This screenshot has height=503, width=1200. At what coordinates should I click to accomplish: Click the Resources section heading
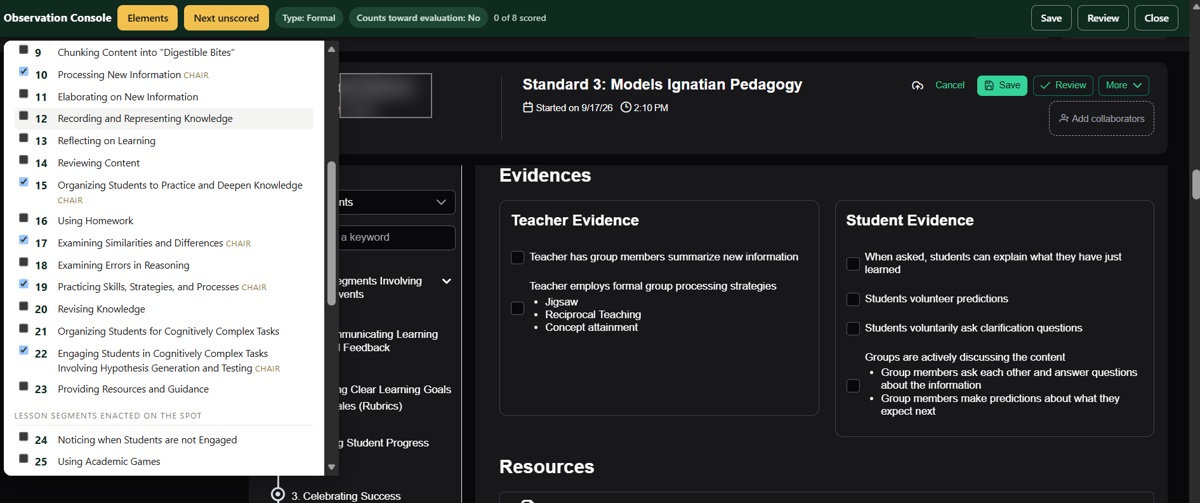point(547,467)
